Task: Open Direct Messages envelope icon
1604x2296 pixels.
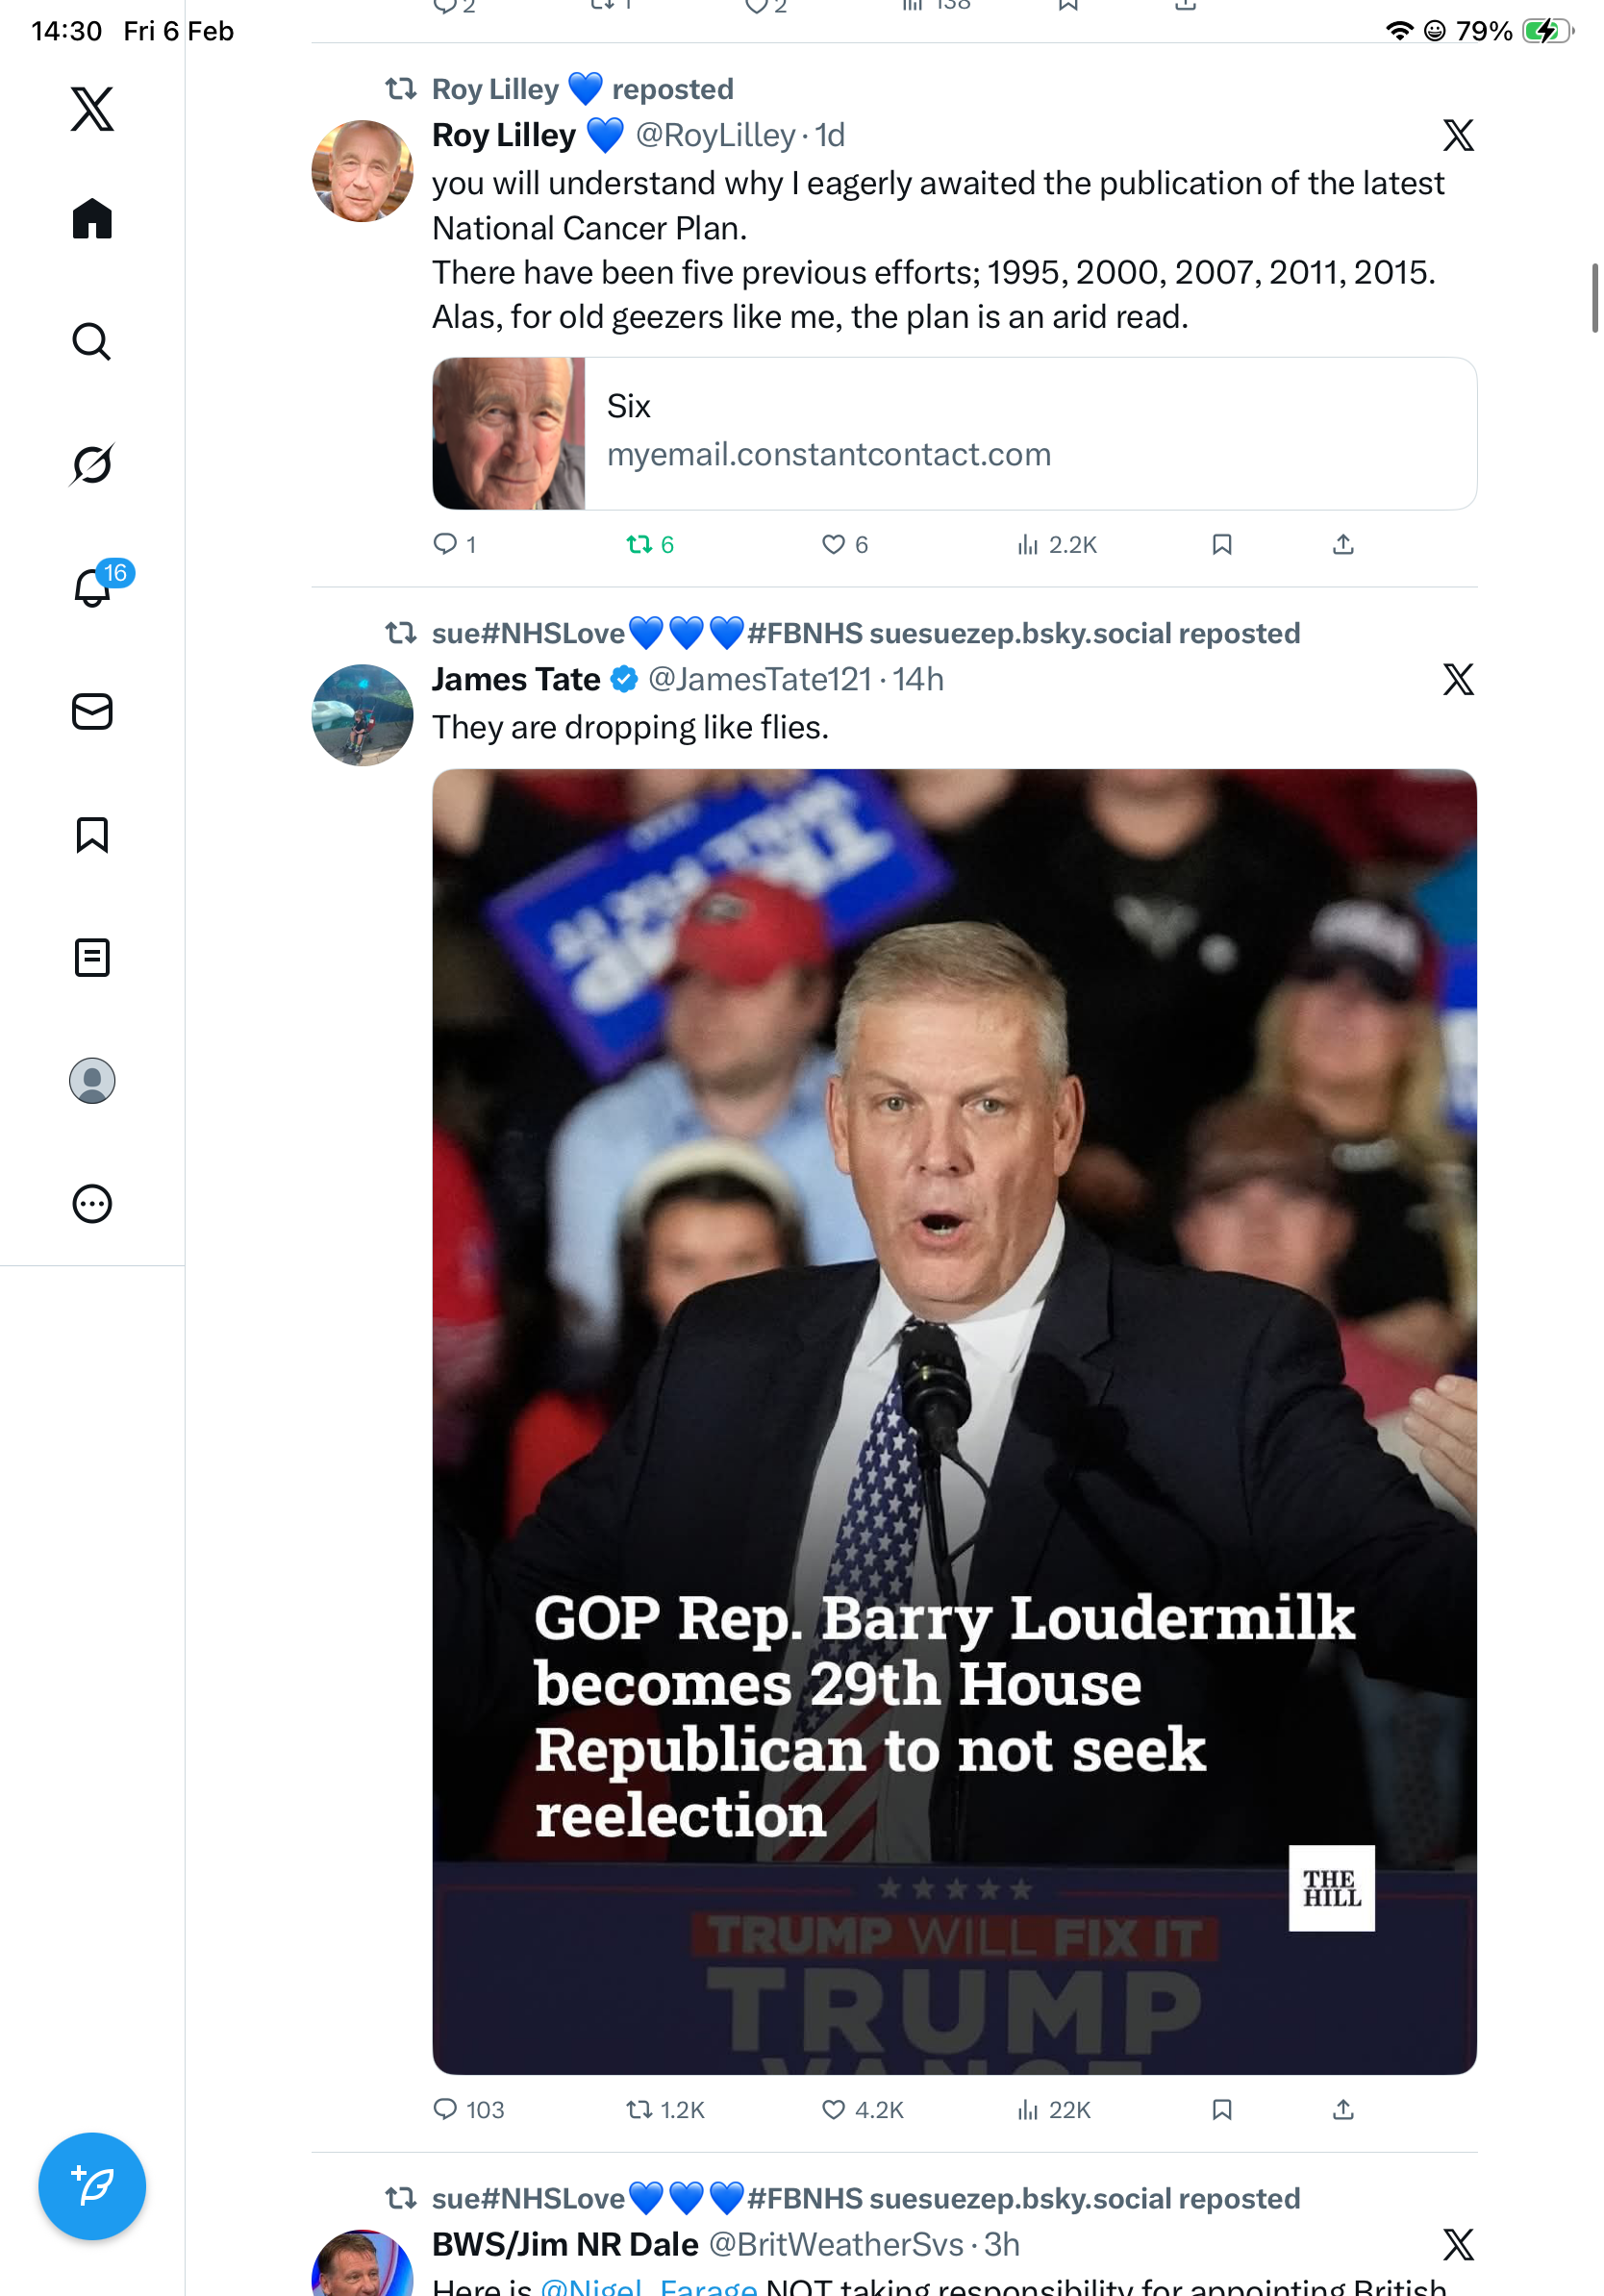Action: (x=92, y=711)
